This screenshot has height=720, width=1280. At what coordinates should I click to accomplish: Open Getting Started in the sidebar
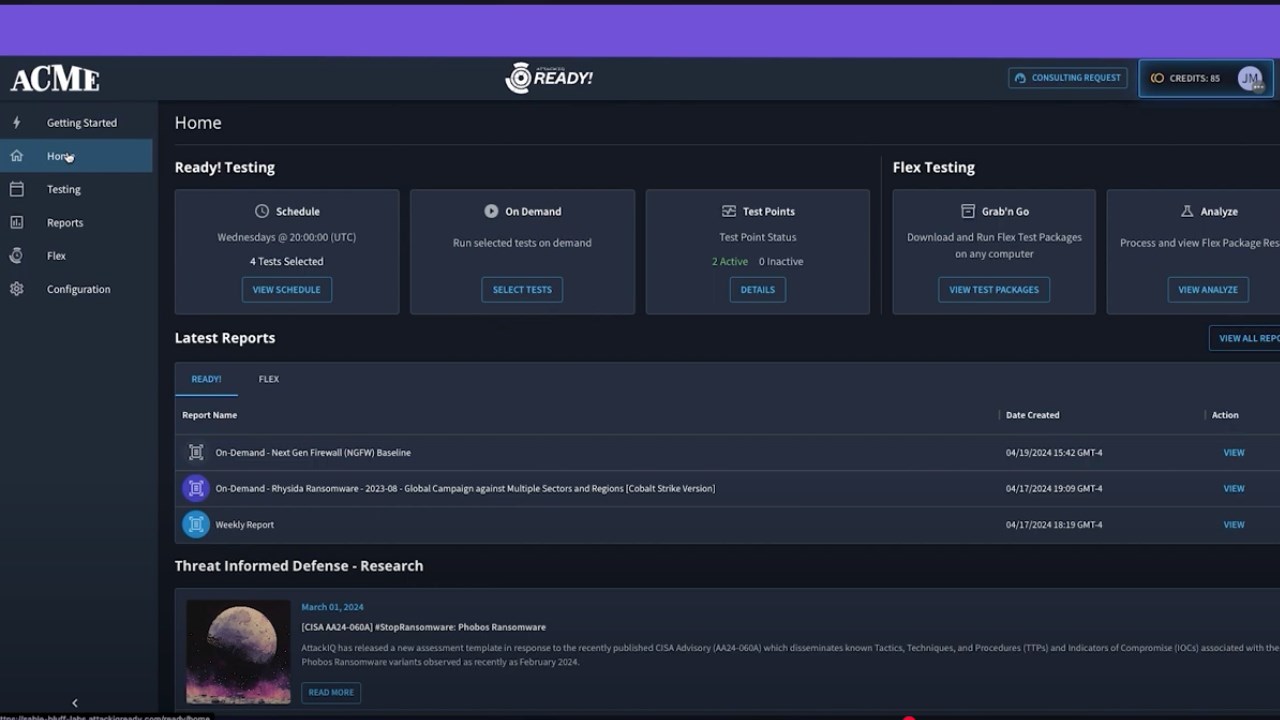pos(76,123)
